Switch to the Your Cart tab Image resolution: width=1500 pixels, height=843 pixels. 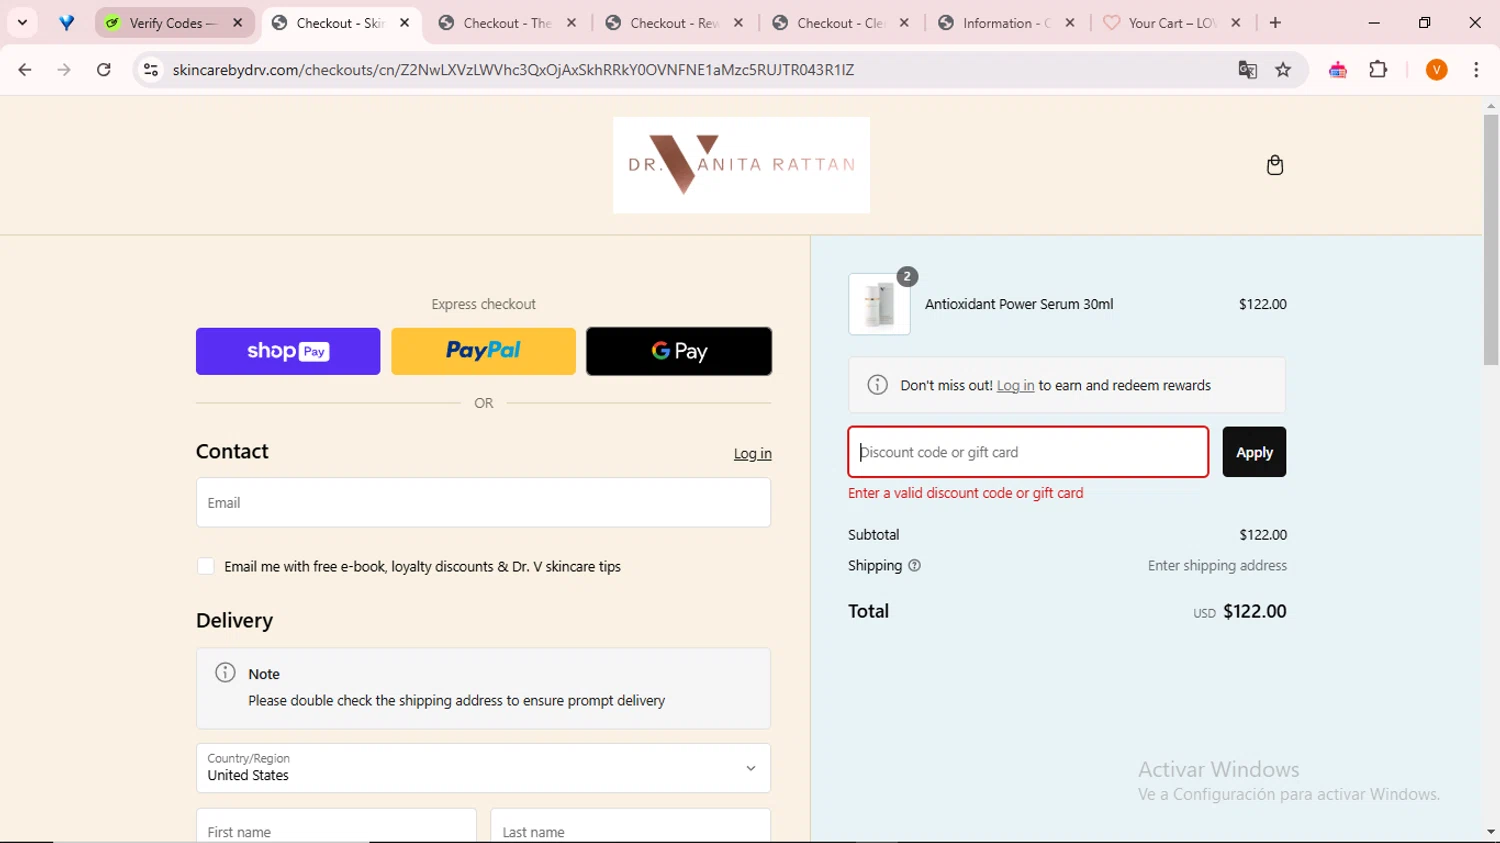tap(1174, 23)
